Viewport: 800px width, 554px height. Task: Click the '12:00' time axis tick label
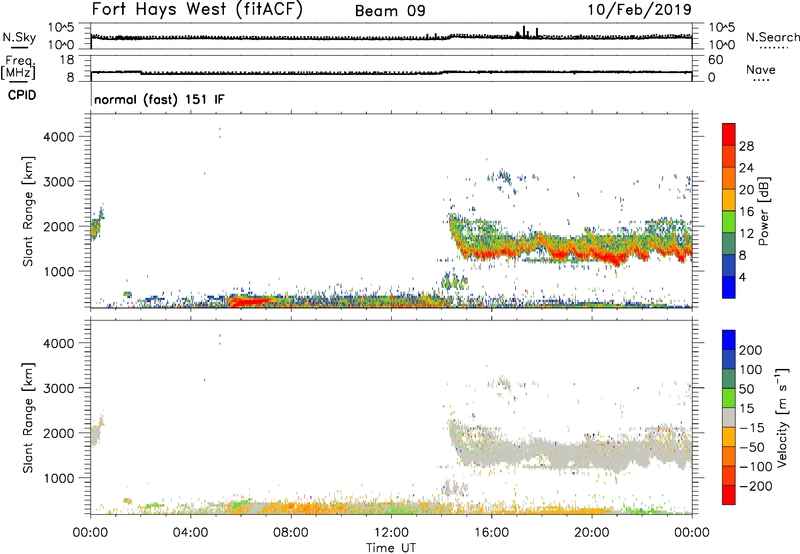(391, 533)
